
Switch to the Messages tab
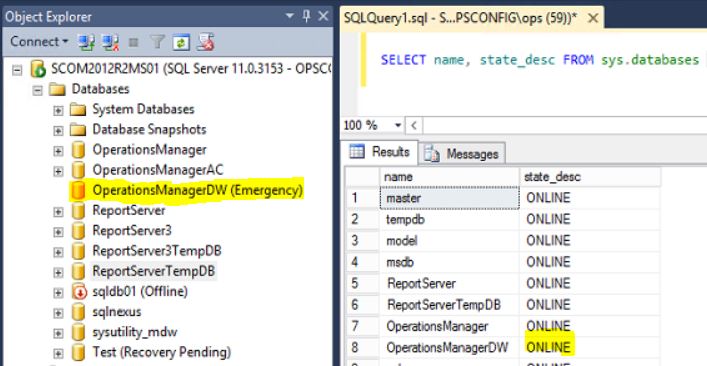(462, 154)
